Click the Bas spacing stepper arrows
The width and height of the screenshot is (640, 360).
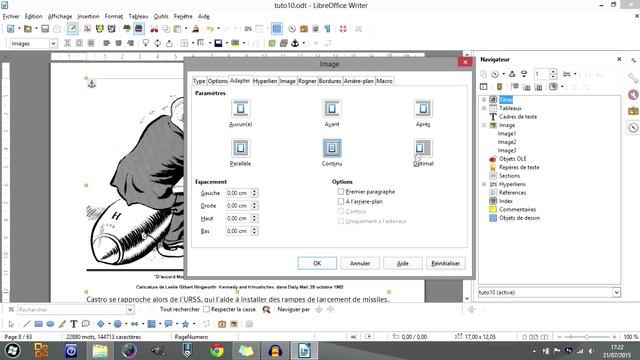[x=254, y=231]
